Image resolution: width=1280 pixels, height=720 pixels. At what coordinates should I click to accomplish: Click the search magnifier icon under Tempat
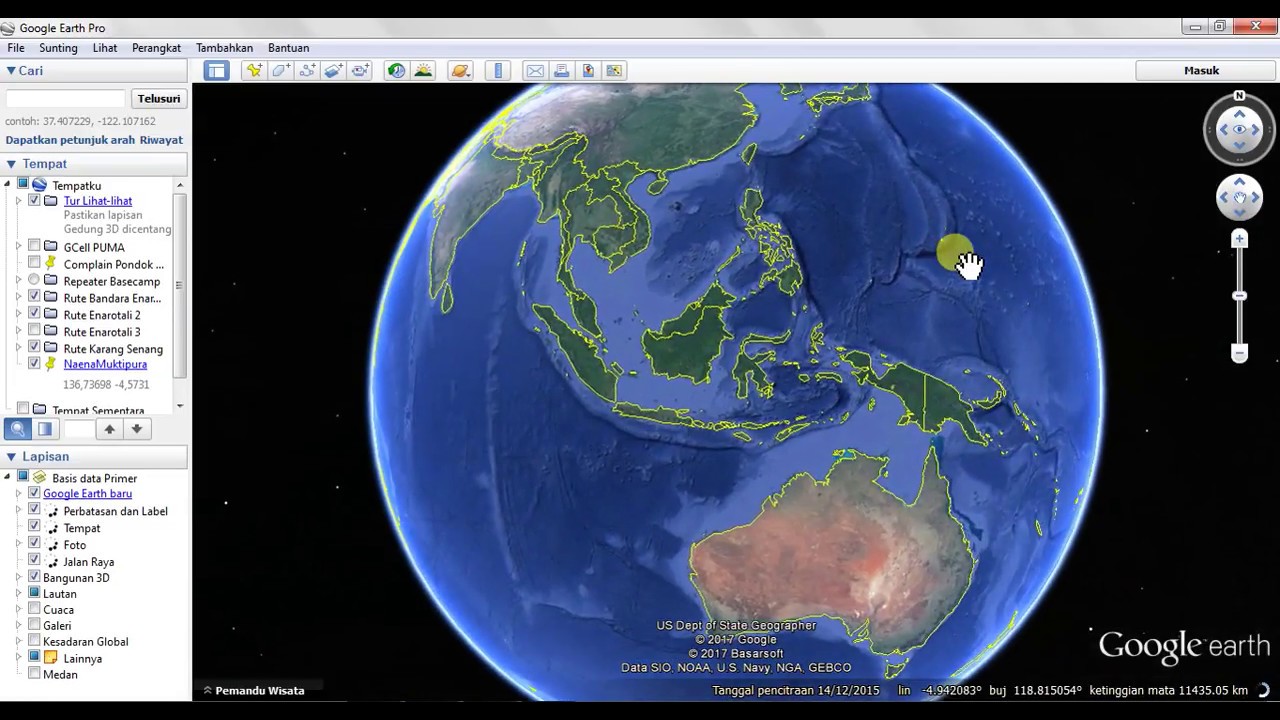tap(17, 429)
